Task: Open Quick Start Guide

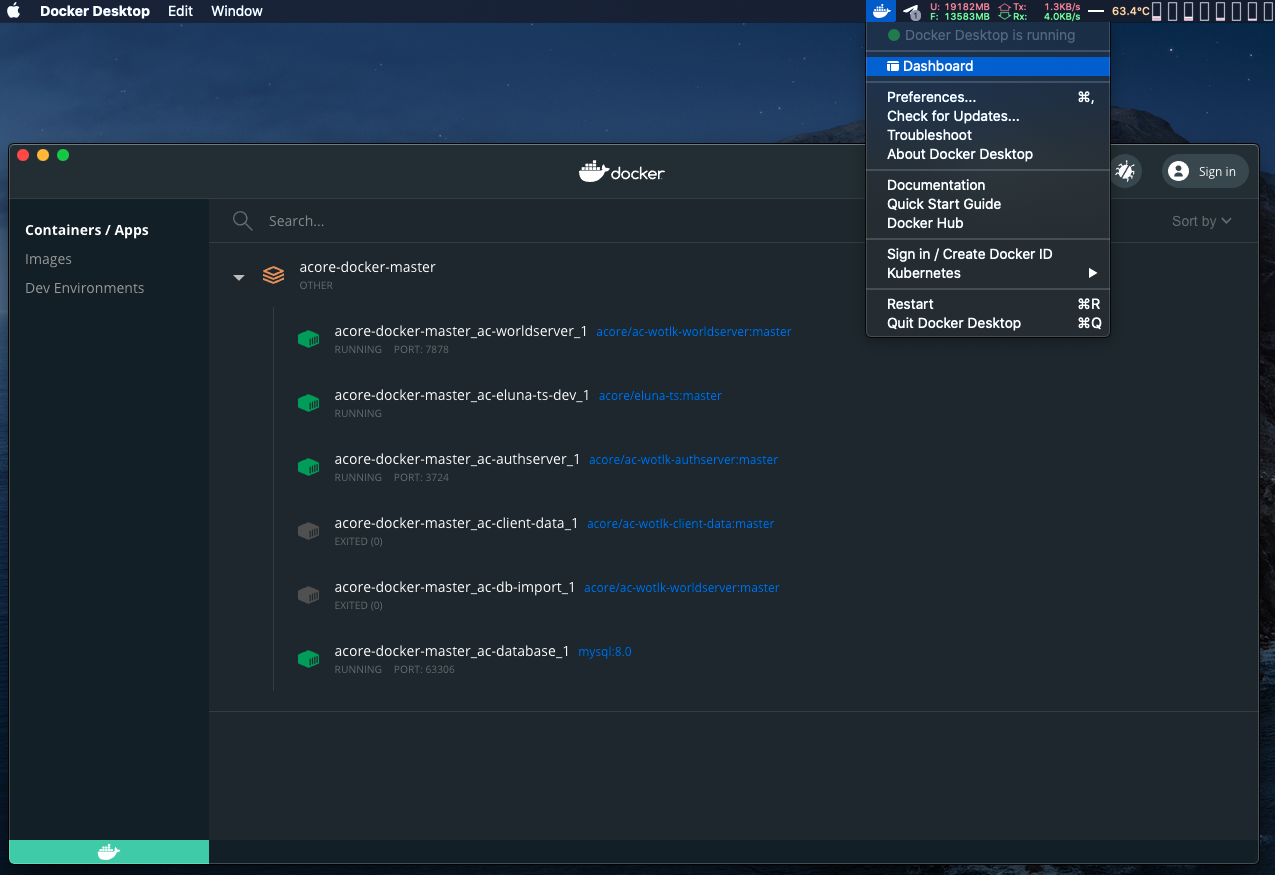Action: click(x=988, y=204)
